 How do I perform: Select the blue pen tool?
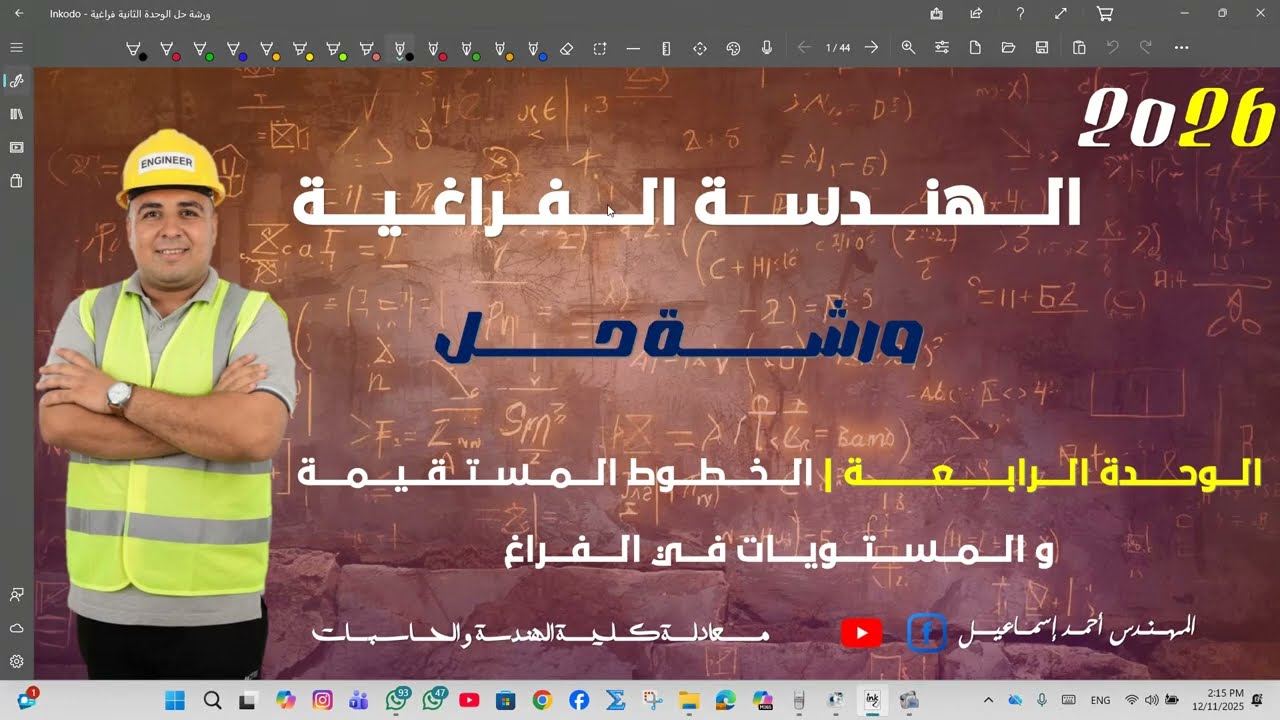[235, 49]
